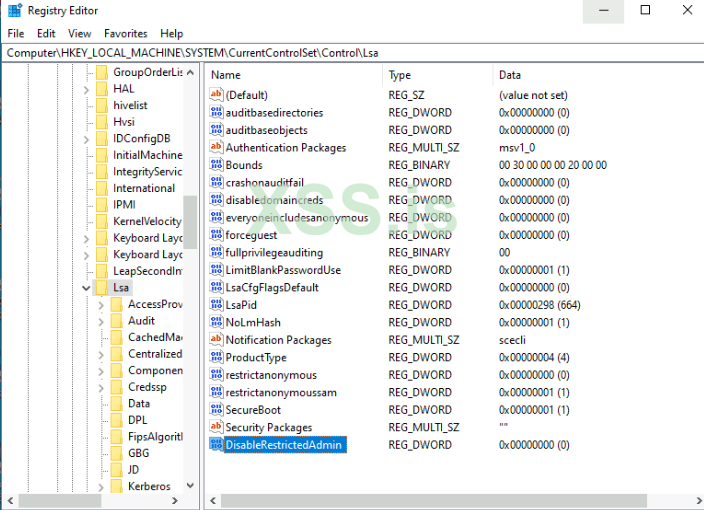Click the restrictanonymous value icon

point(216,374)
